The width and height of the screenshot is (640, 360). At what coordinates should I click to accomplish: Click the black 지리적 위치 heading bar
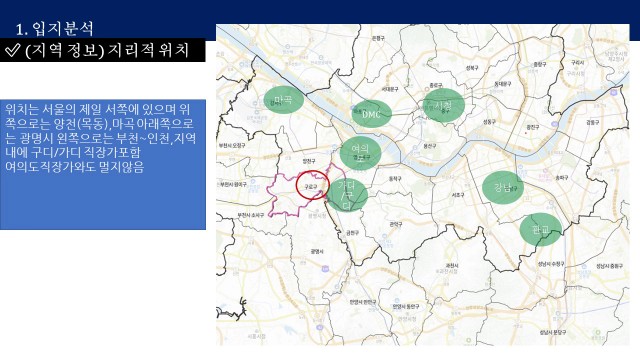pos(102,50)
